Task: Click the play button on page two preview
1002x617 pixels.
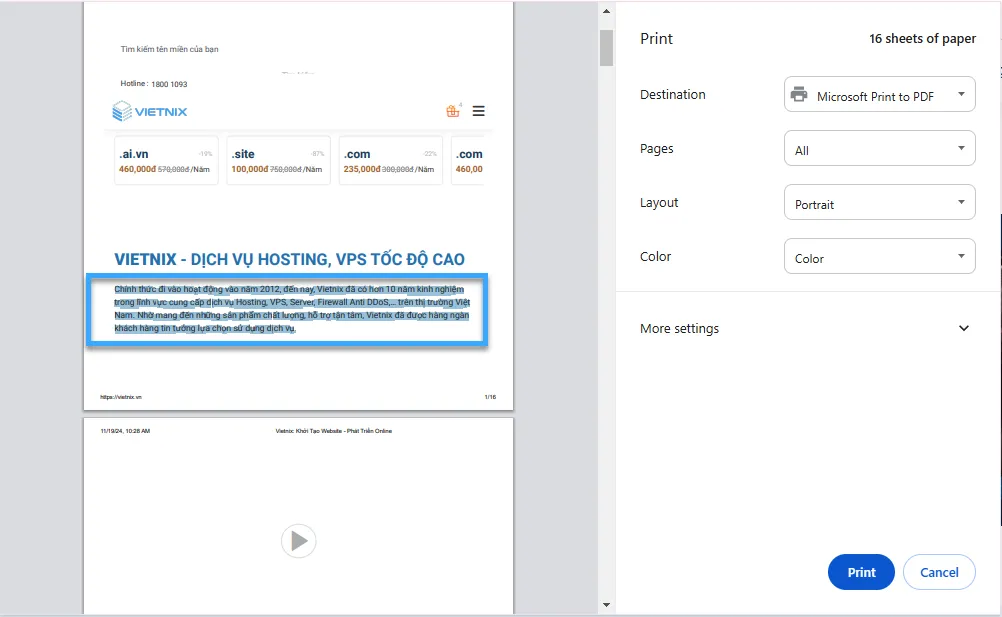Action: [298, 541]
